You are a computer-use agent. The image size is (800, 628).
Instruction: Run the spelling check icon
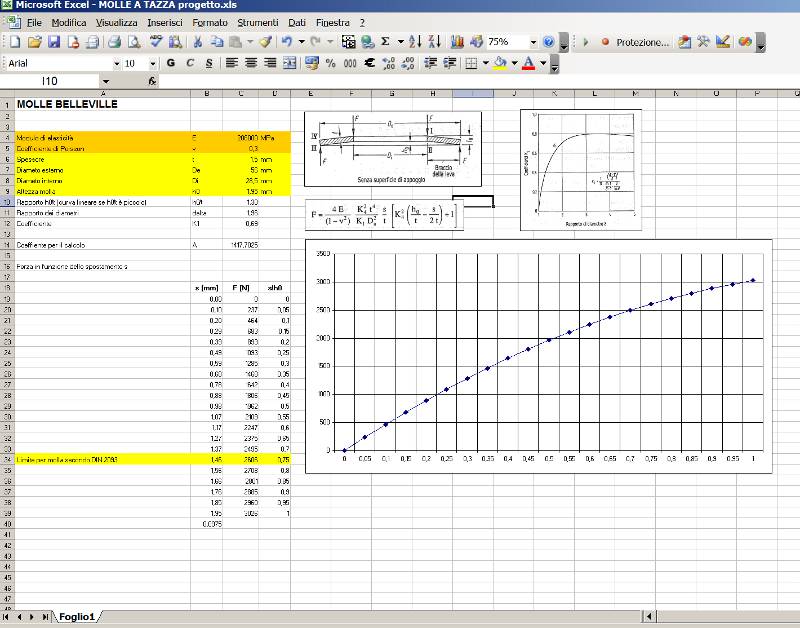coord(156,42)
